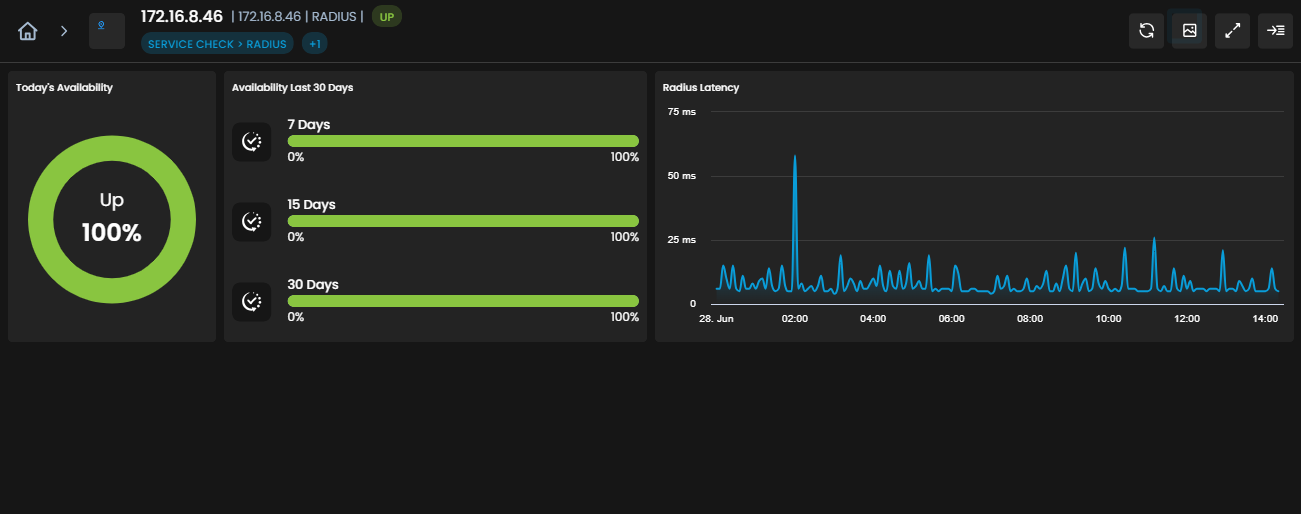This screenshot has width=1301, height=514.
Task: Select the SERVICE CHECK > RADIUS tag
Action: pyautogui.click(x=217, y=44)
